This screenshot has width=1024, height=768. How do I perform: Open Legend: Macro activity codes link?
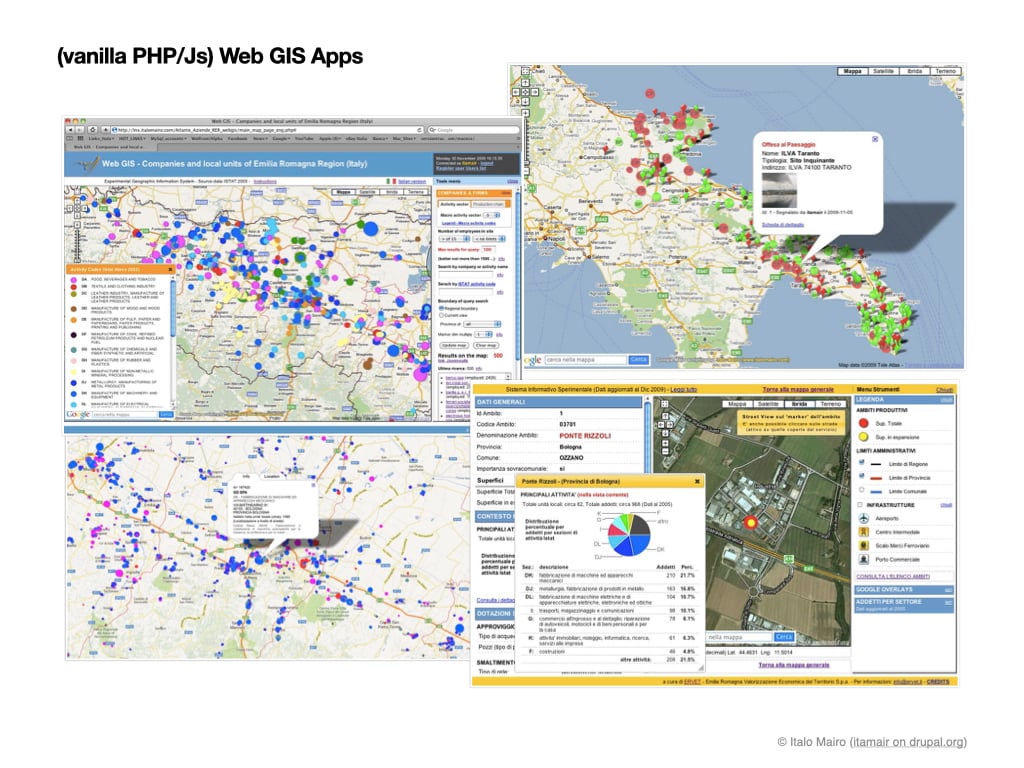pyautogui.click(x=468, y=223)
